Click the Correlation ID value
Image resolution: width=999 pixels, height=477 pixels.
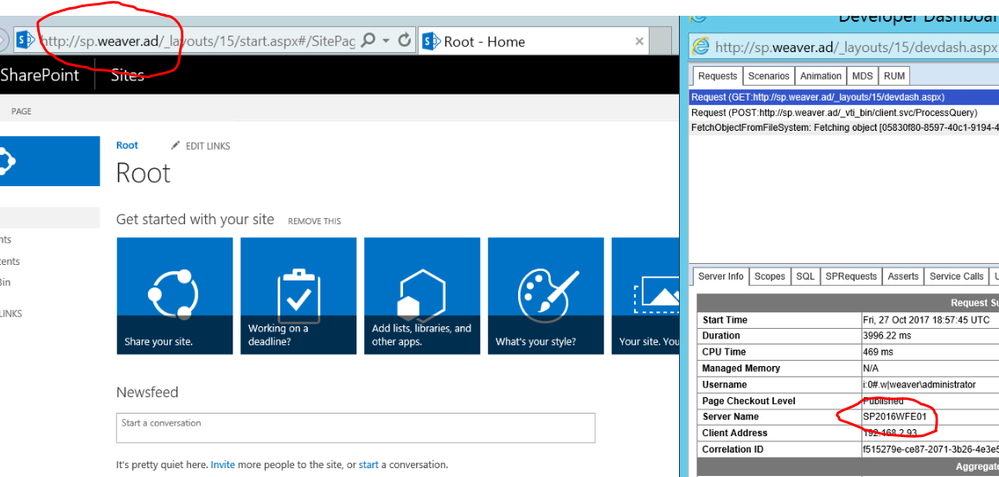[930, 450]
